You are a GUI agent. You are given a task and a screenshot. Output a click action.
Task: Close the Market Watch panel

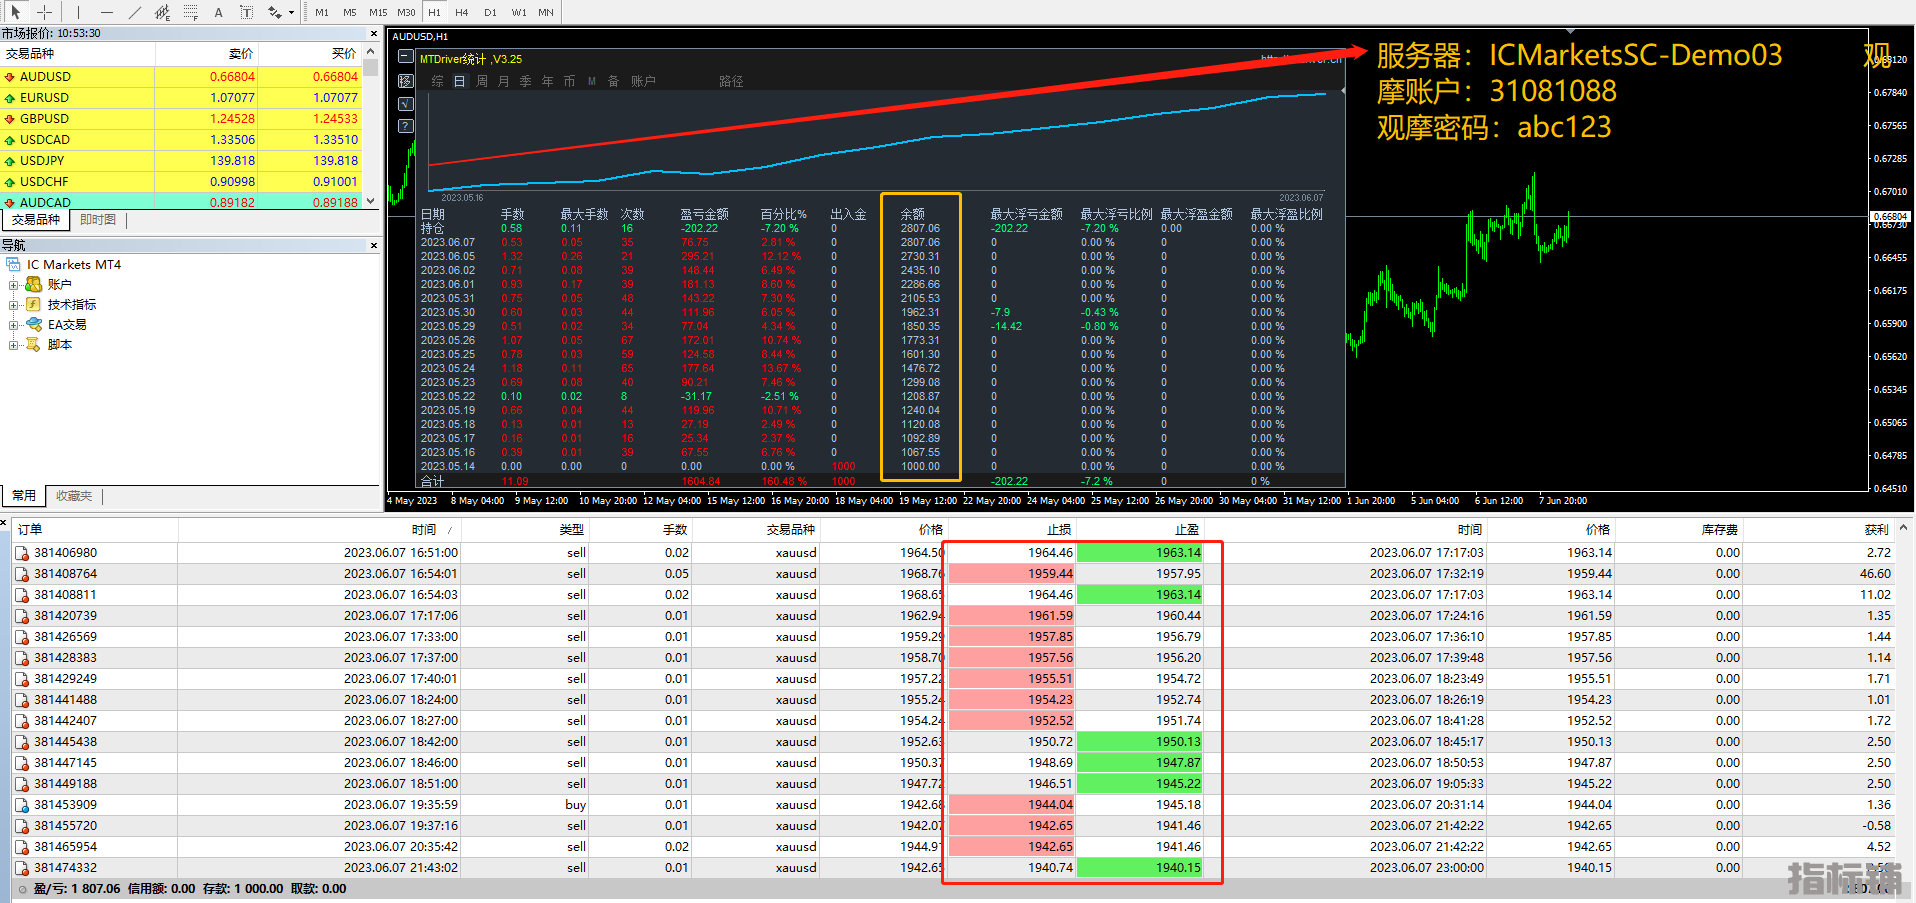point(374,33)
